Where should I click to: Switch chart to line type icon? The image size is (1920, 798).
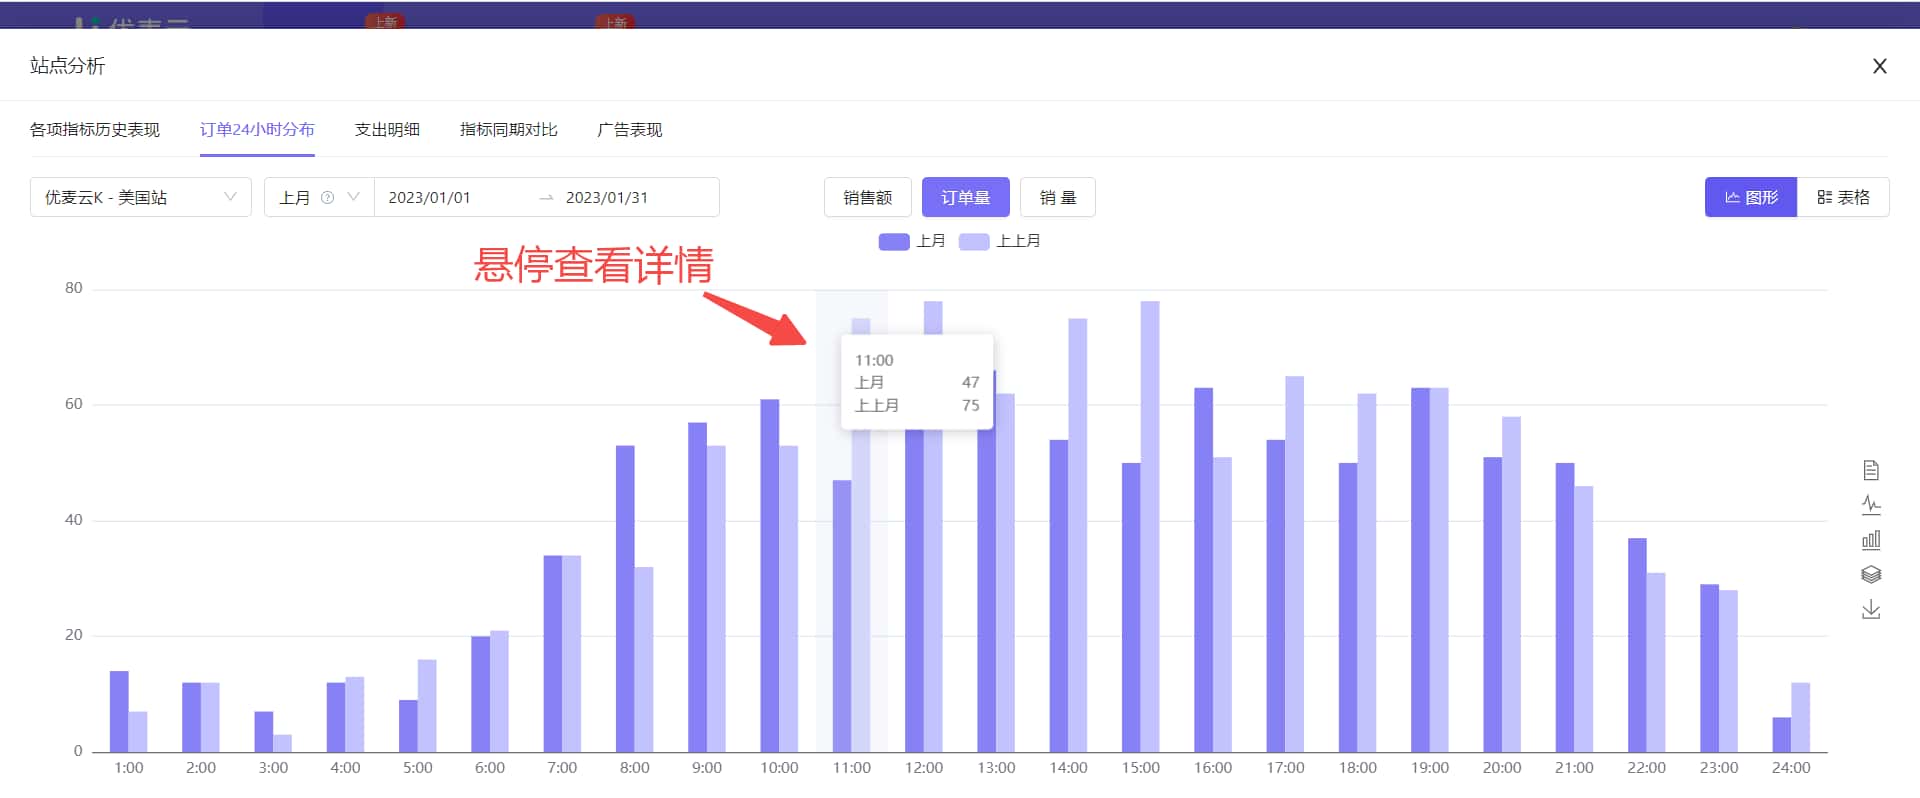[1871, 505]
